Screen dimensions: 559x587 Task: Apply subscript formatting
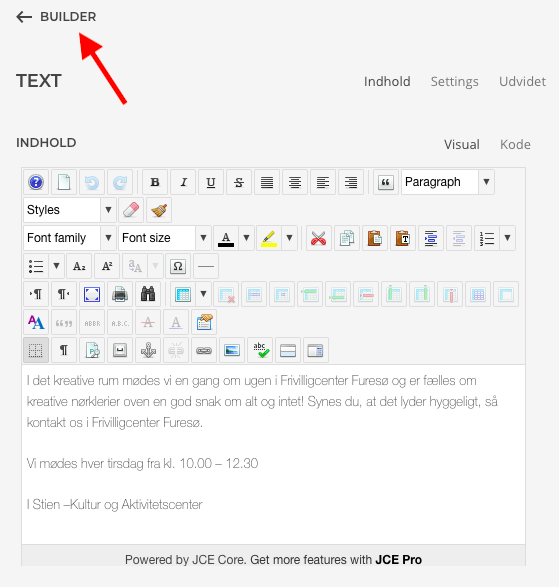(x=79, y=266)
